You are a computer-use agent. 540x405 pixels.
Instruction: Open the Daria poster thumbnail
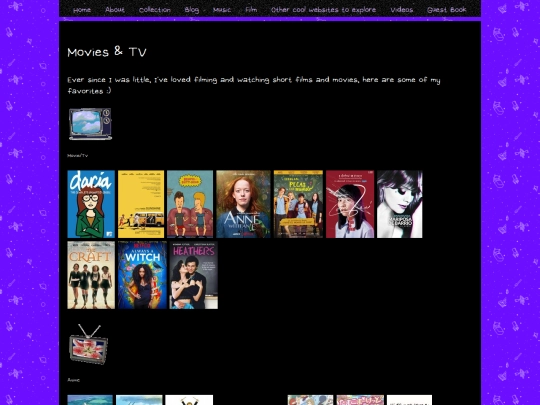tap(91, 204)
